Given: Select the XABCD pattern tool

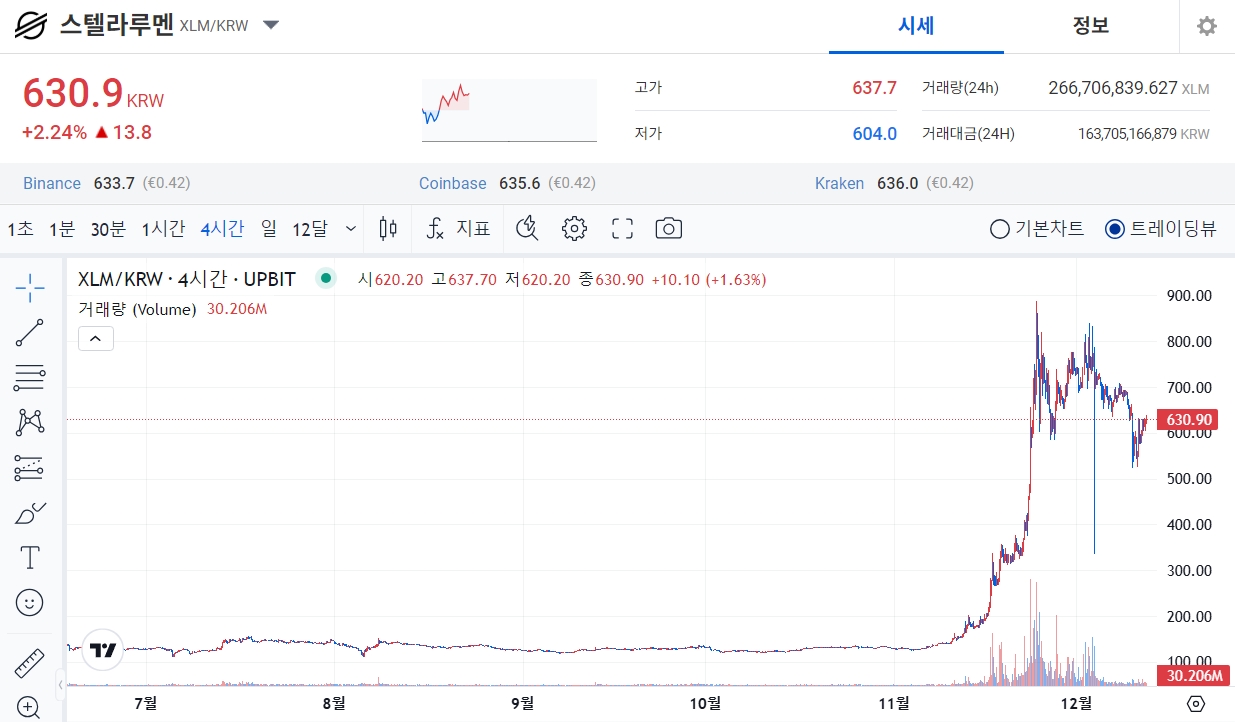Looking at the screenshot, I should 30,422.
